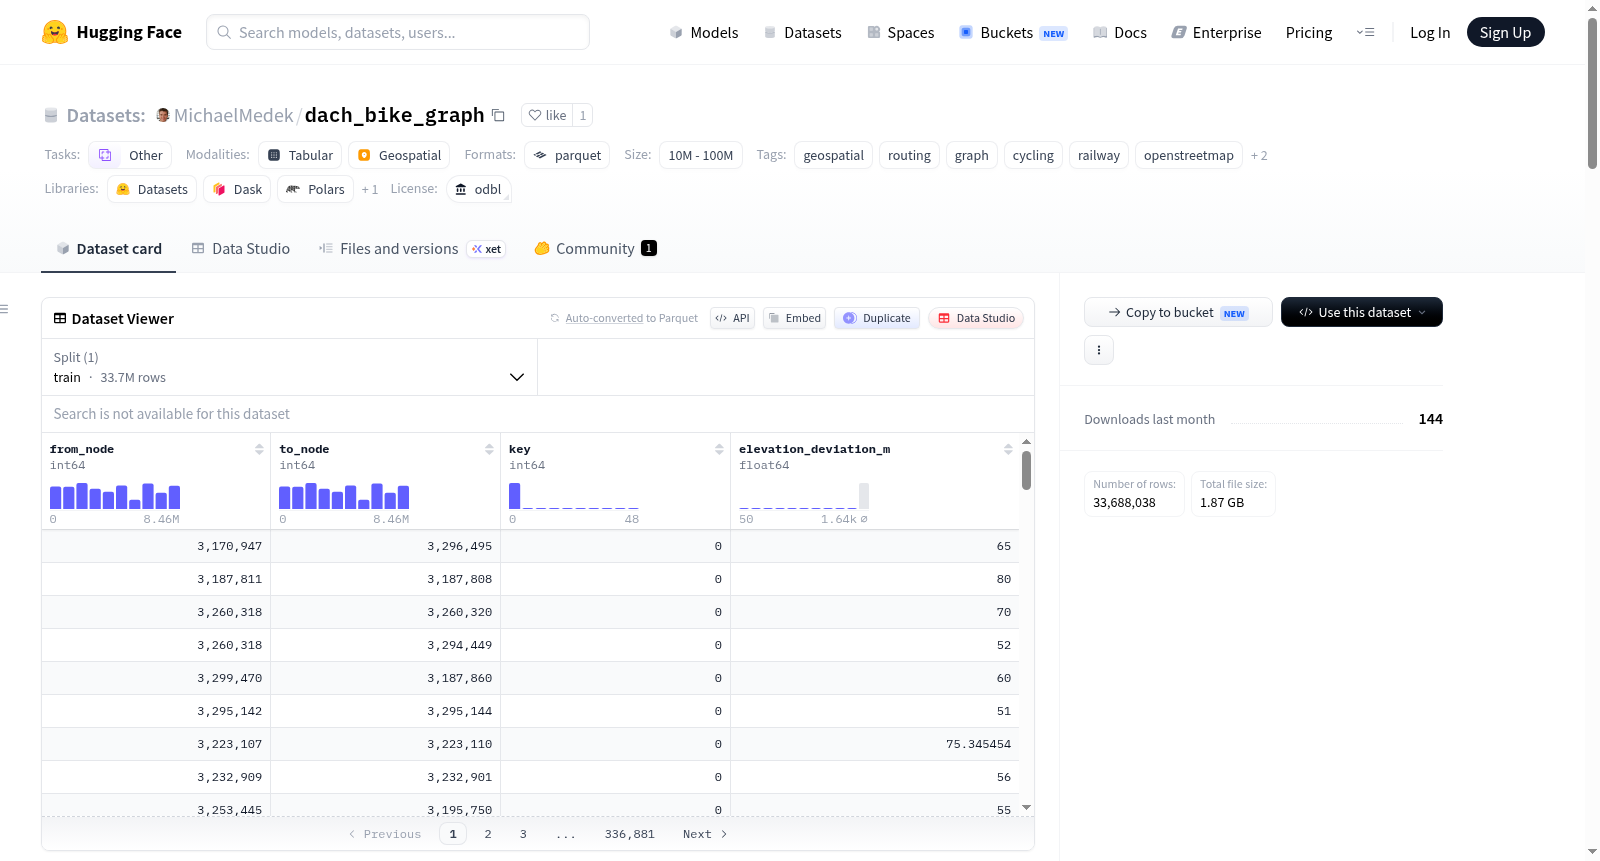Click the Datasets library tag
Image resolution: width=1600 pixels, height=861 pixels.
pyautogui.click(x=152, y=189)
